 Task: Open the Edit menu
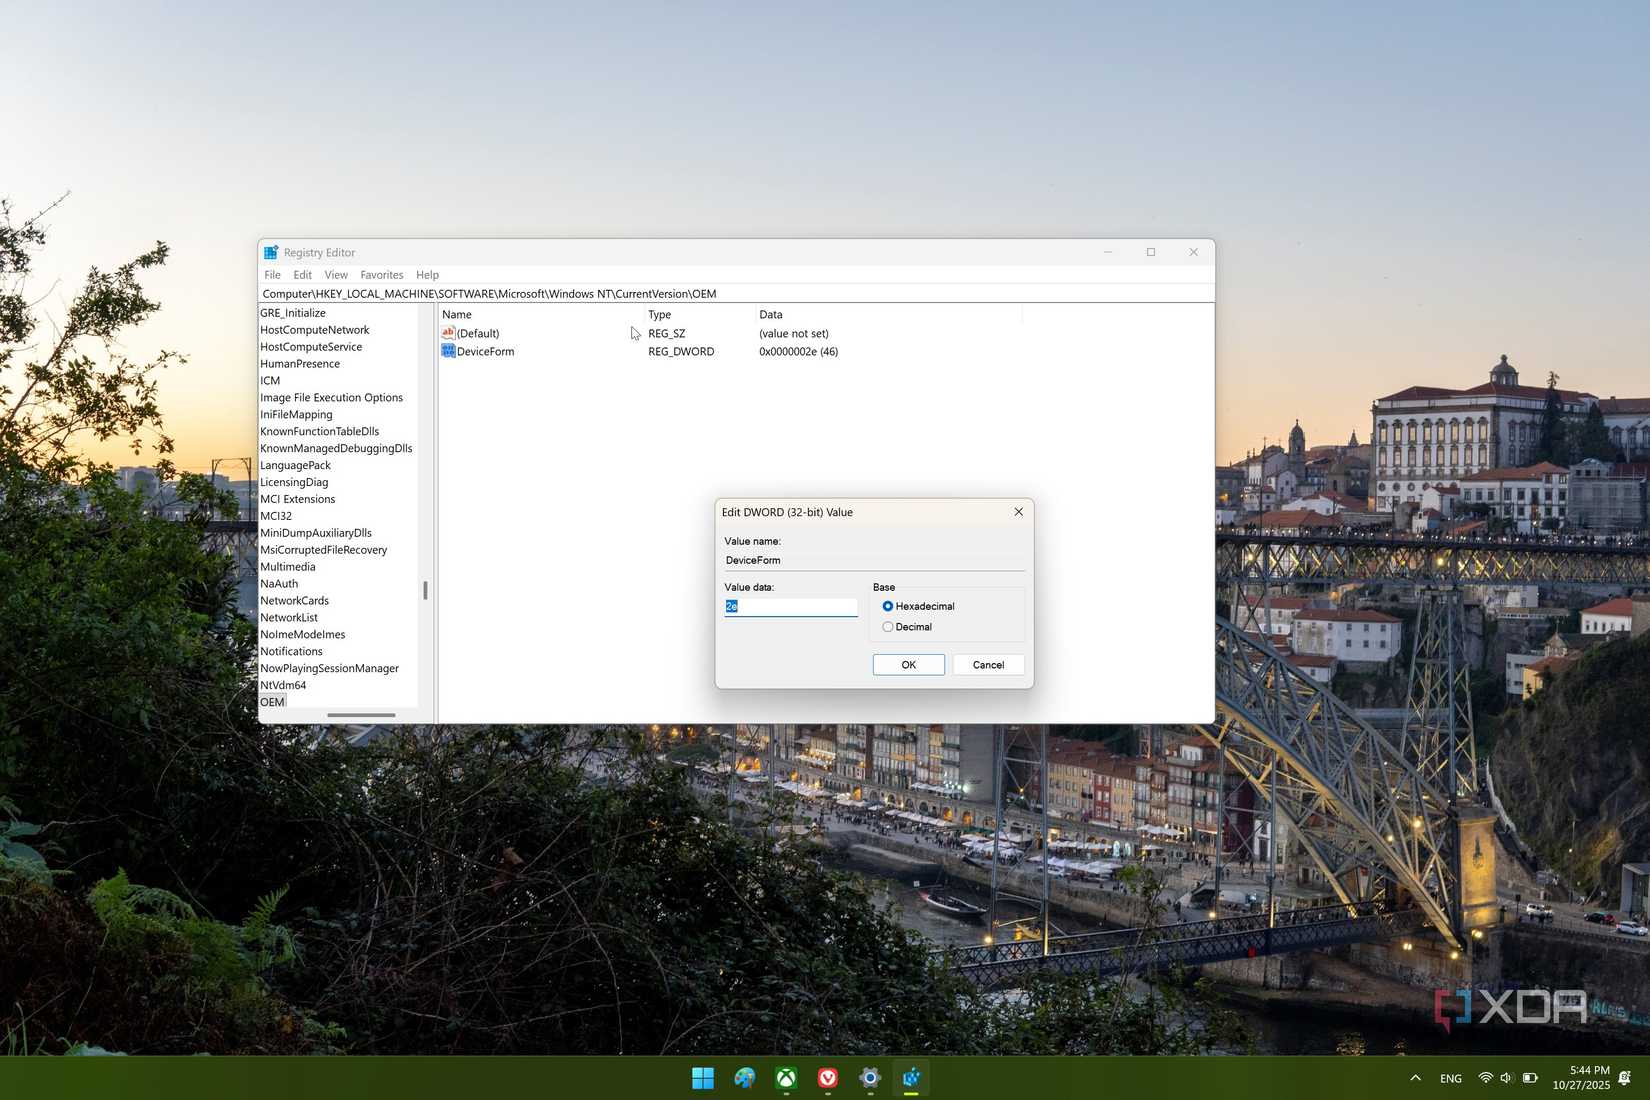(302, 275)
